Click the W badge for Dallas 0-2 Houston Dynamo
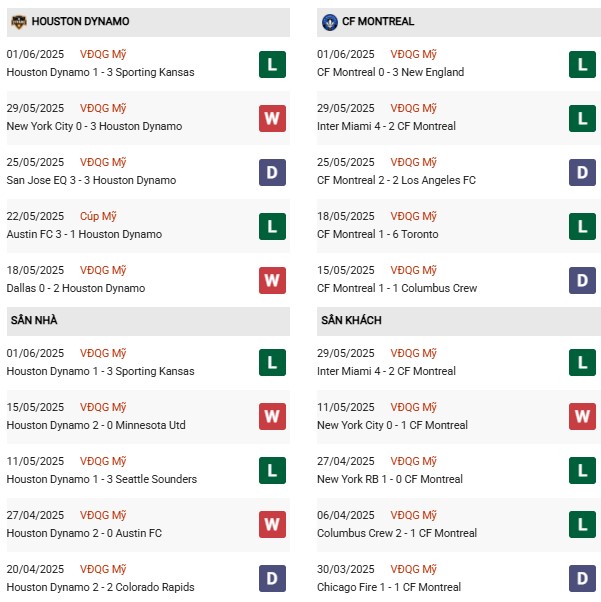Screen dimensions: 601x602 (272, 280)
